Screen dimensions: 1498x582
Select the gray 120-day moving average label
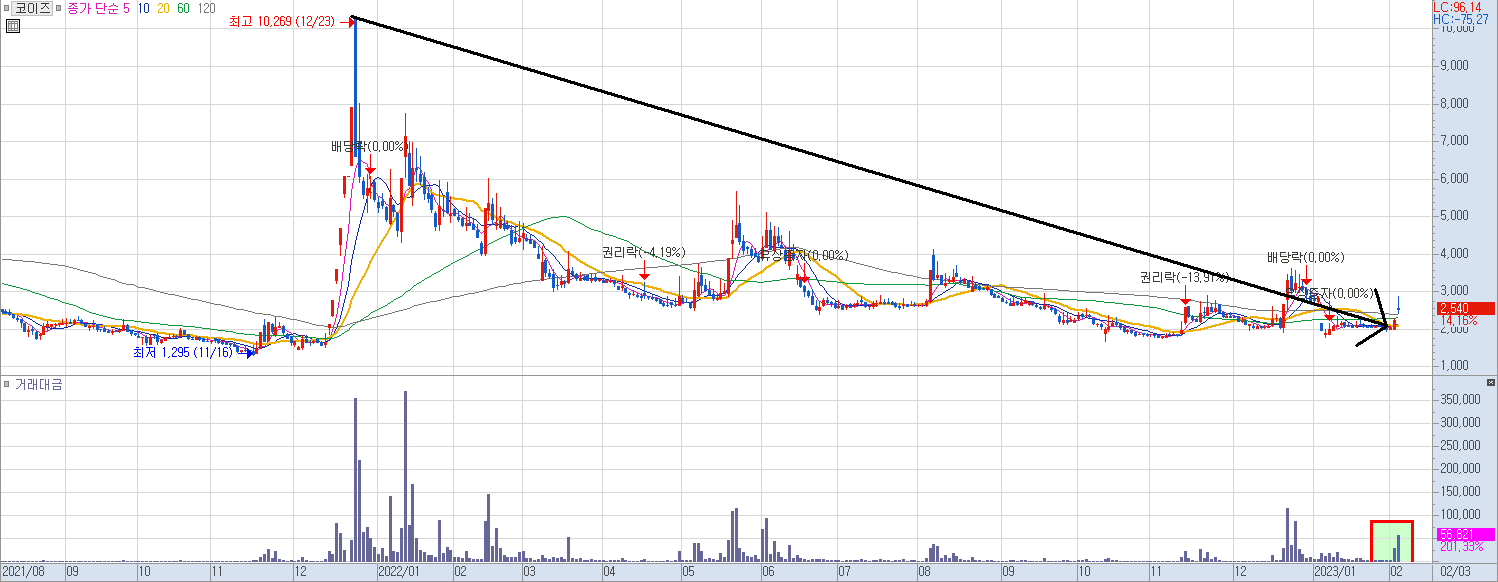click(206, 8)
